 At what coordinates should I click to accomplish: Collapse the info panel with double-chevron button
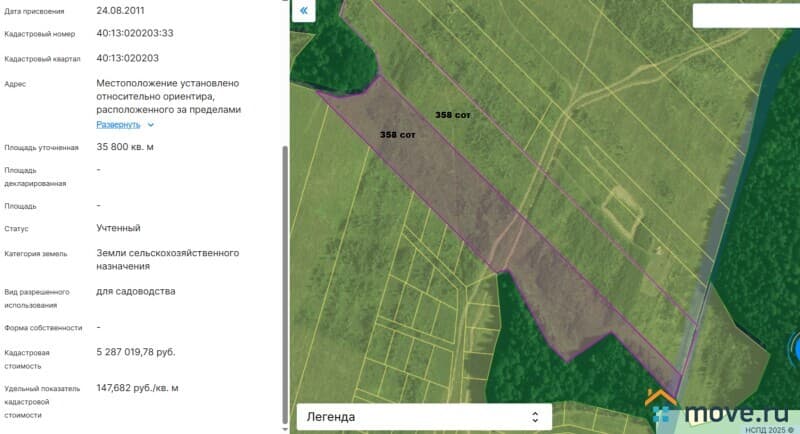[x=304, y=12]
